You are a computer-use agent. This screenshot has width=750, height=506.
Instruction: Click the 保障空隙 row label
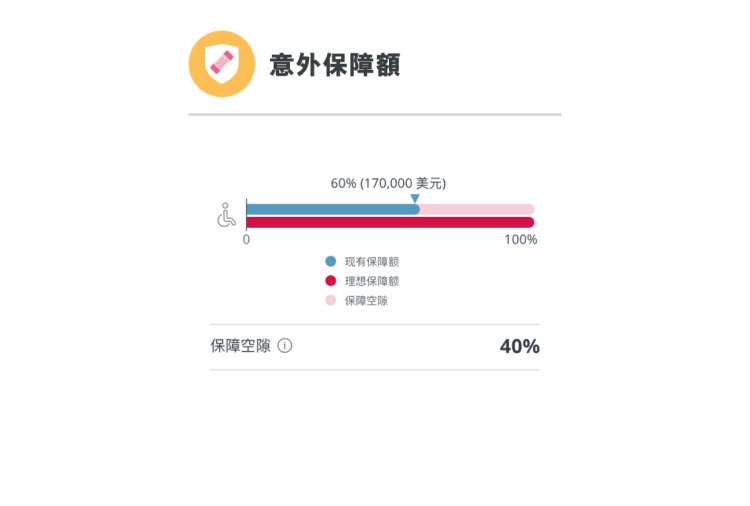click(x=241, y=345)
